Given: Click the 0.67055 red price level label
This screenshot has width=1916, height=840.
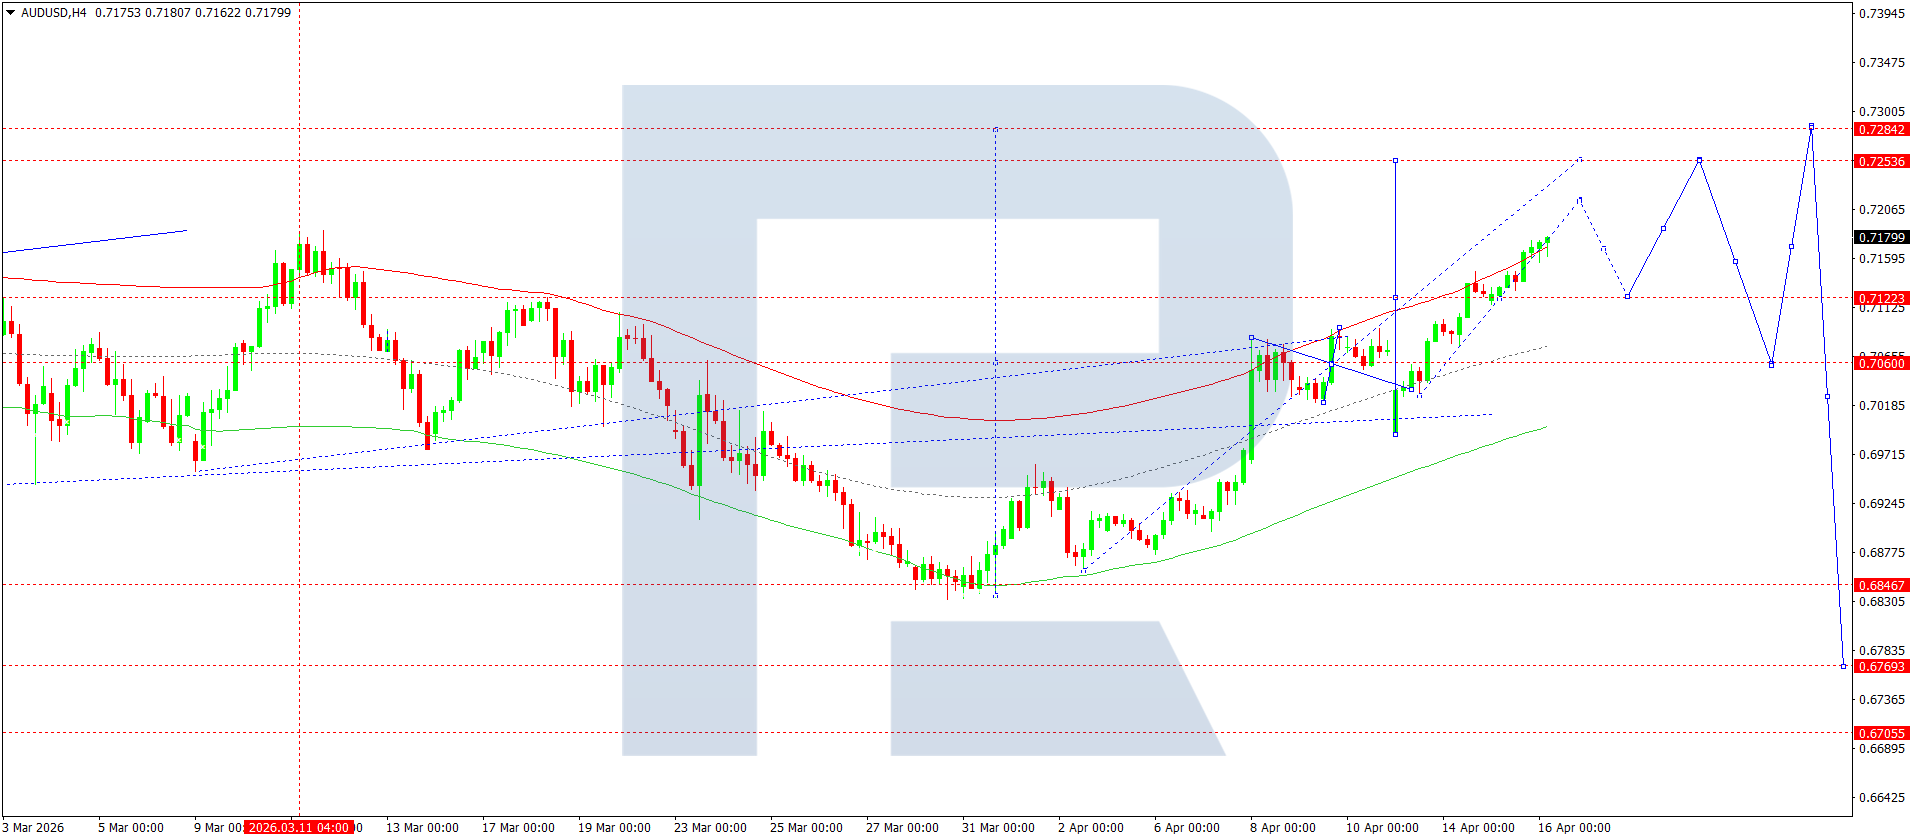Looking at the screenshot, I should pos(1881,734).
